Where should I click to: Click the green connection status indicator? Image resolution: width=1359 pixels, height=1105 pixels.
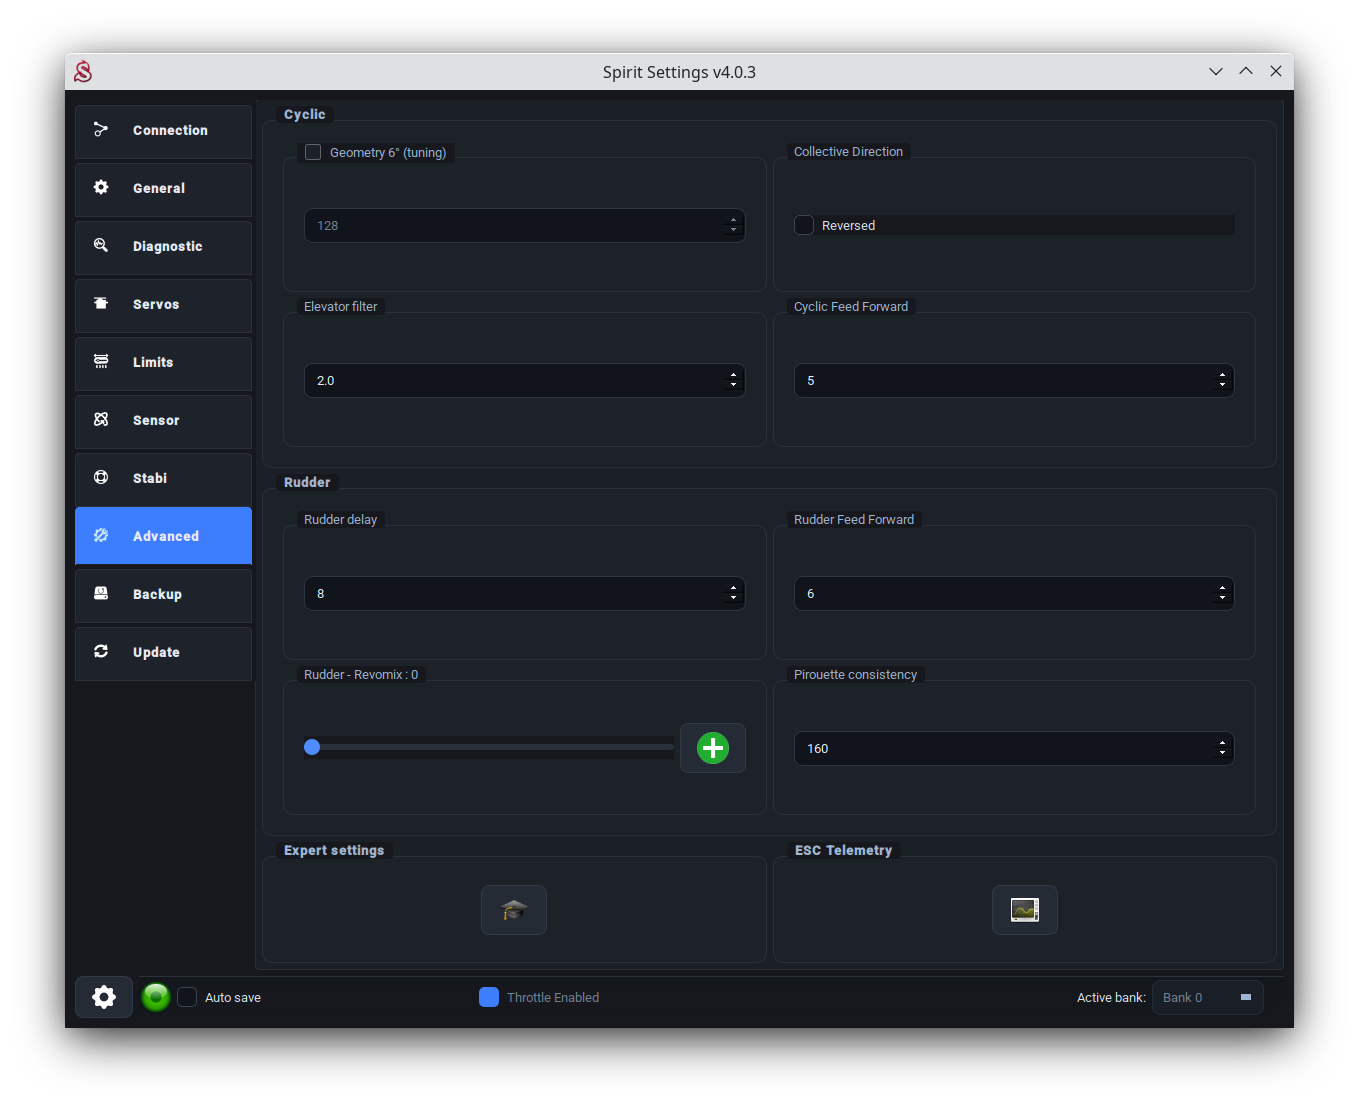156,997
